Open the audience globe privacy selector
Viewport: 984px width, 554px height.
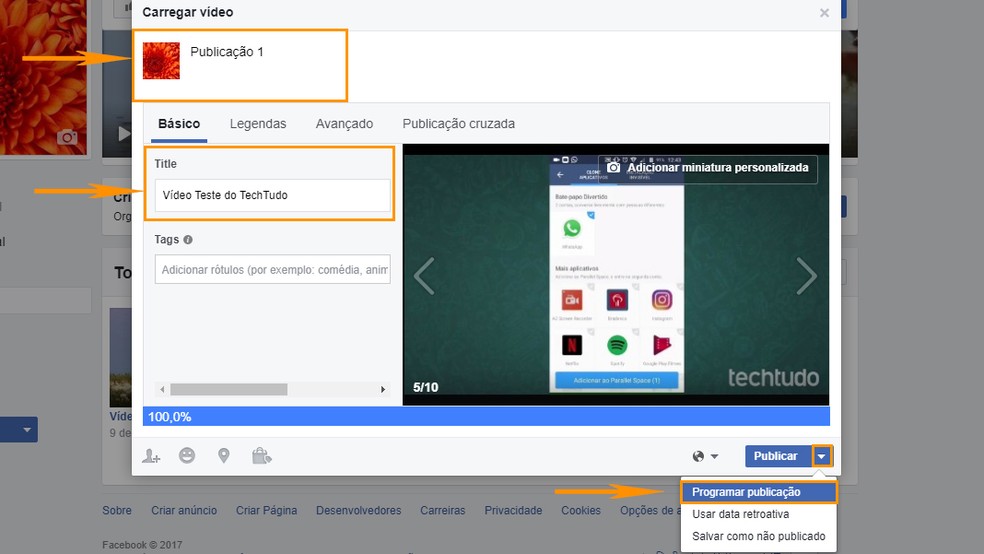[x=705, y=456]
